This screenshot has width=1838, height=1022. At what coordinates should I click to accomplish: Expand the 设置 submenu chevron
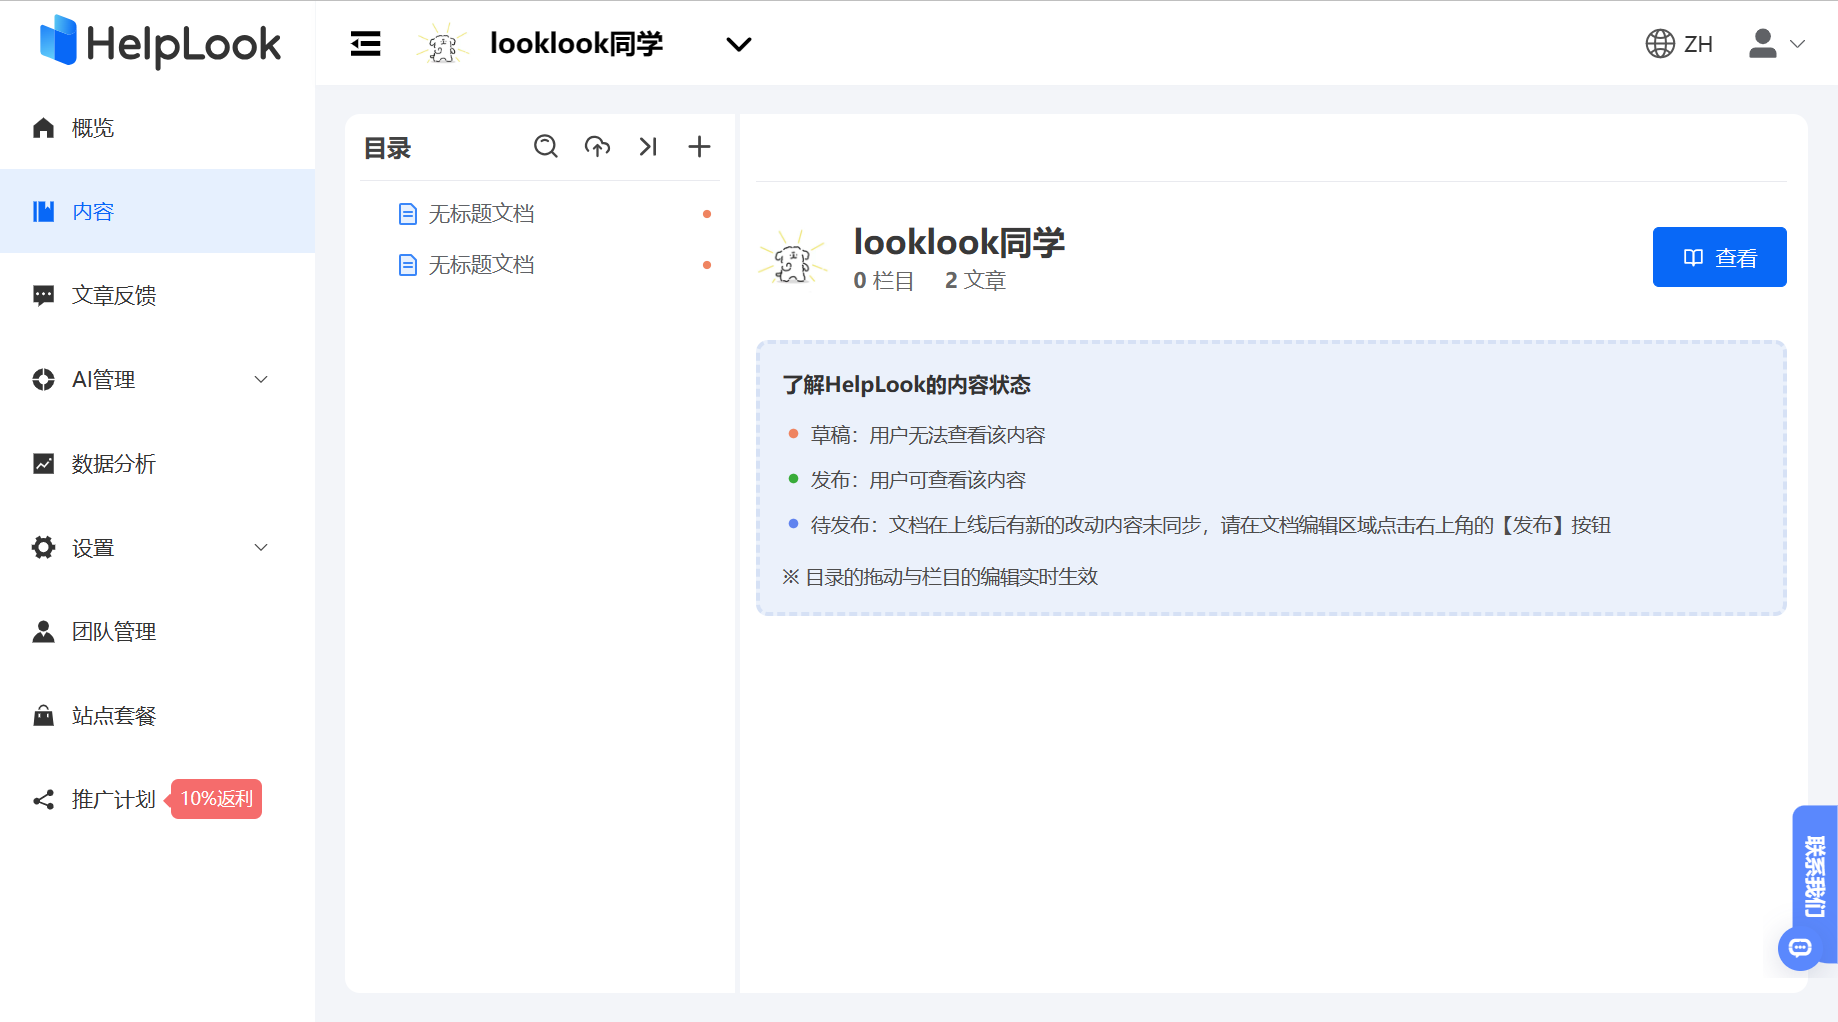click(x=261, y=547)
